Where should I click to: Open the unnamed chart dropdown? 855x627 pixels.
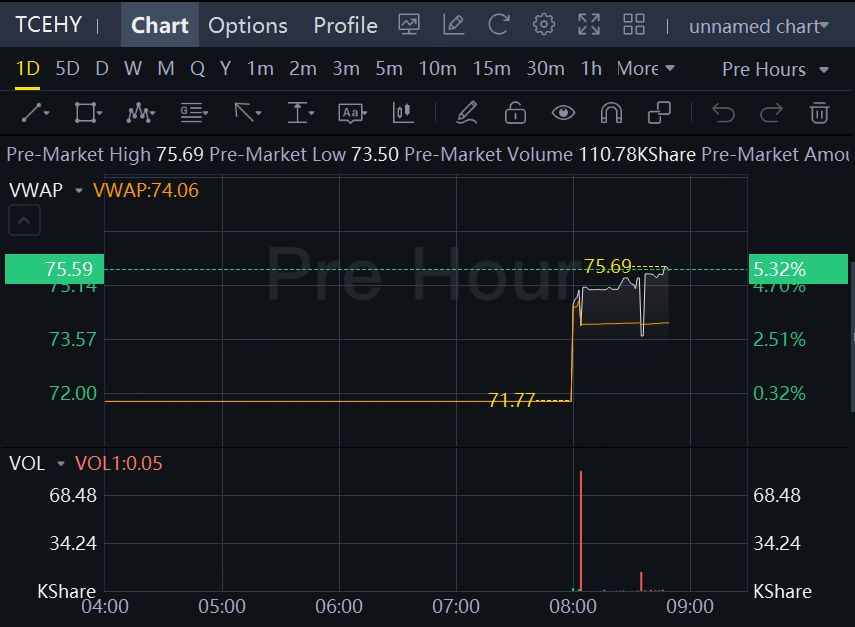[x=758, y=26]
